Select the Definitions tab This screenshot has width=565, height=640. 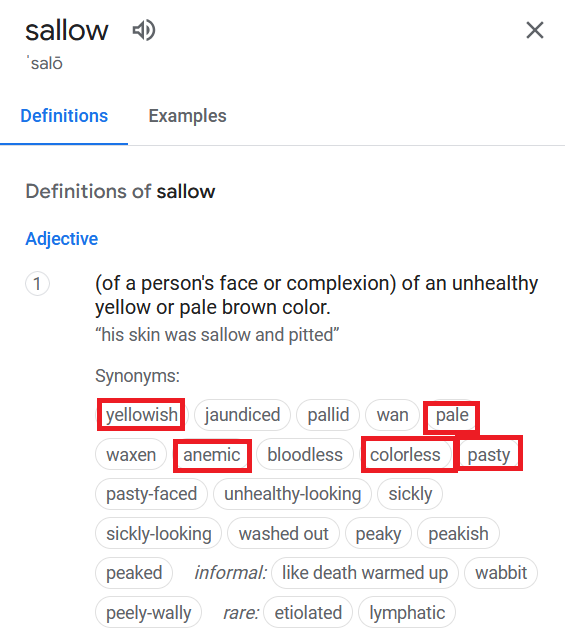click(64, 116)
